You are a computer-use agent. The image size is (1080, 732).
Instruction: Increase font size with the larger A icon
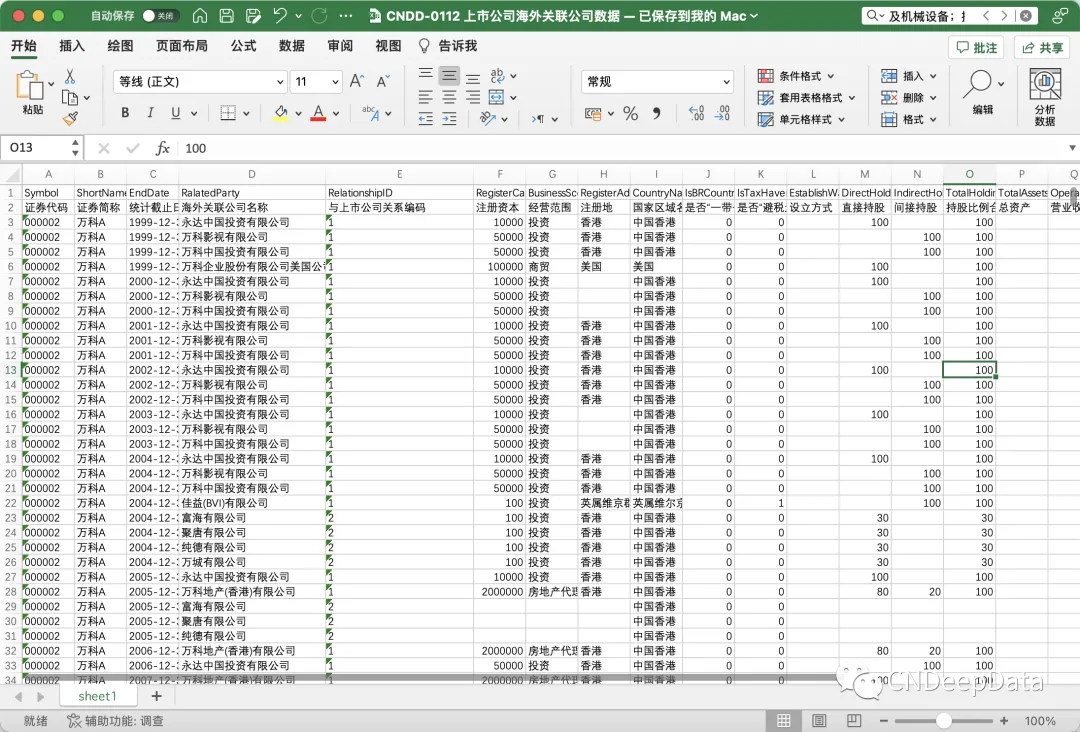pyautogui.click(x=357, y=82)
